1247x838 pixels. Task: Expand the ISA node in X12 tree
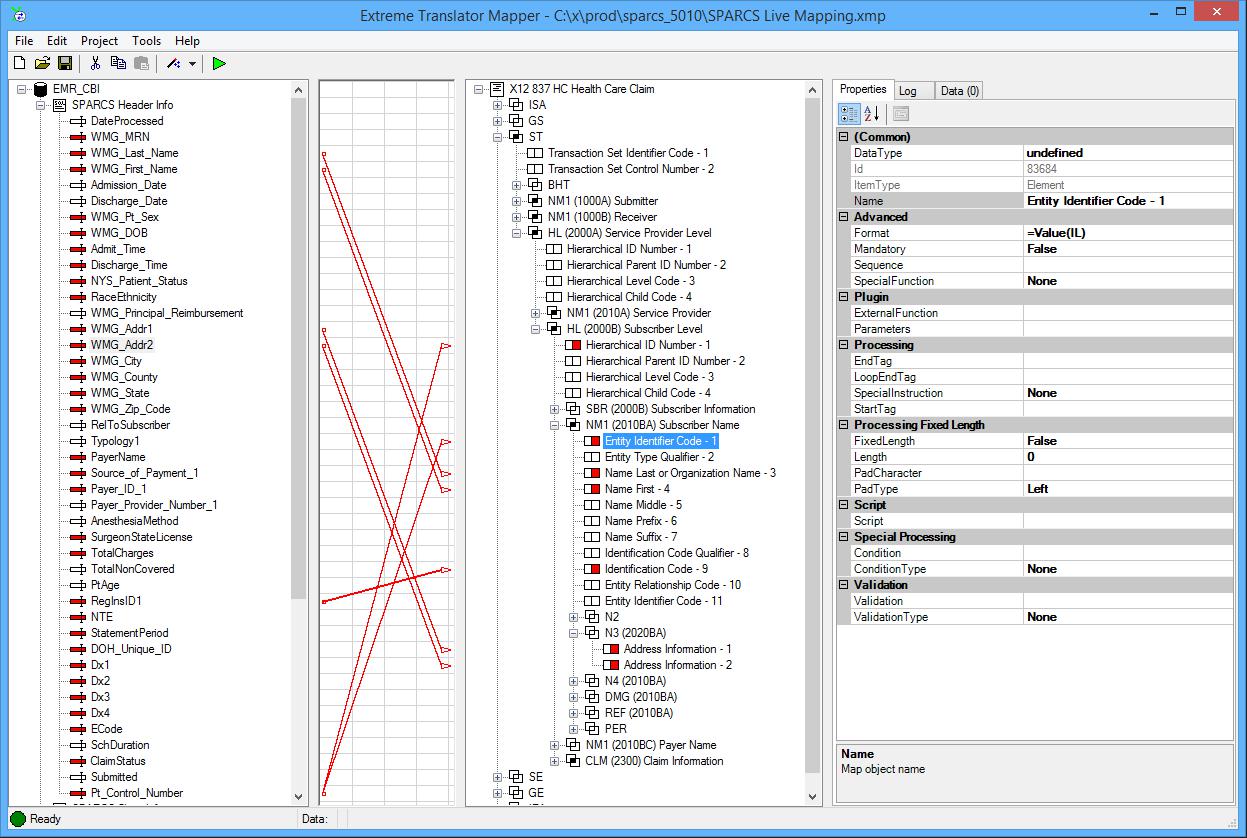[x=498, y=105]
